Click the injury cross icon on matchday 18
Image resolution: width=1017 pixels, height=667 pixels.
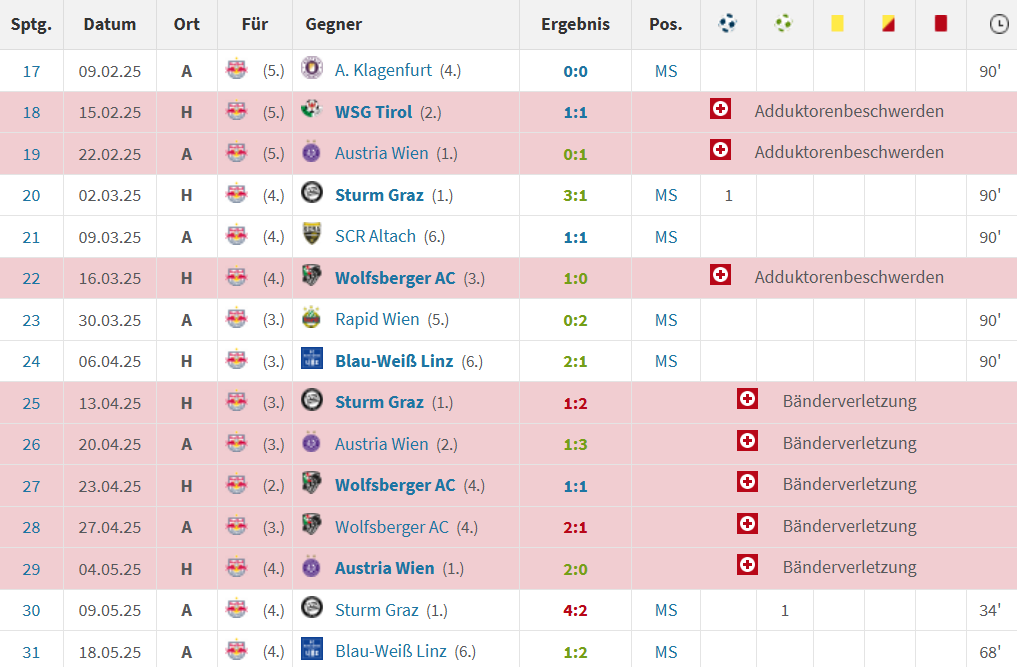tap(720, 109)
